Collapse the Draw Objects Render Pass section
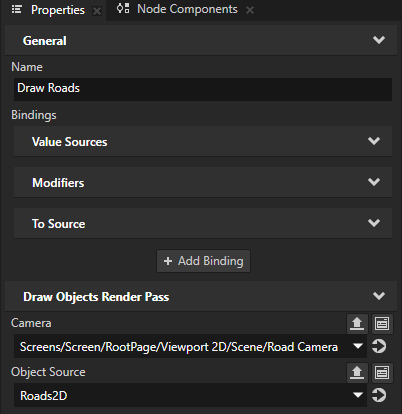 click(379, 296)
